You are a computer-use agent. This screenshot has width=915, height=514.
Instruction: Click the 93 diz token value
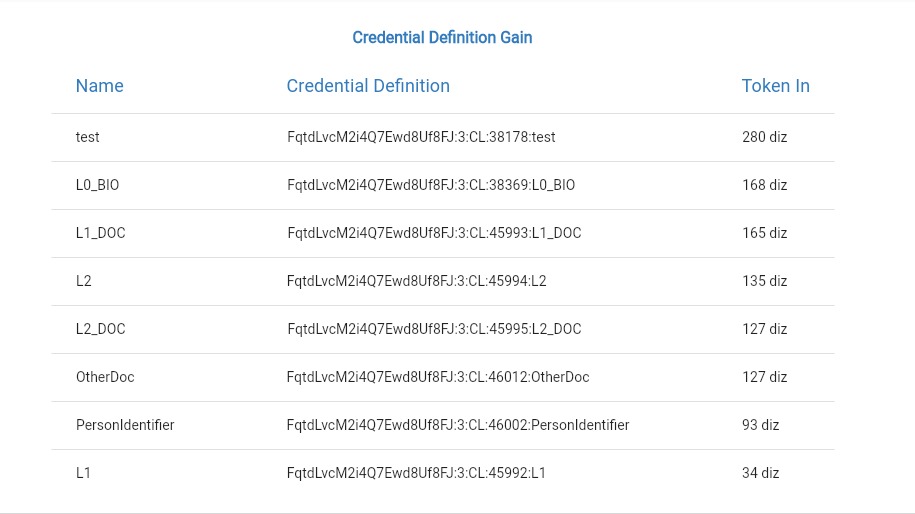point(760,425)
